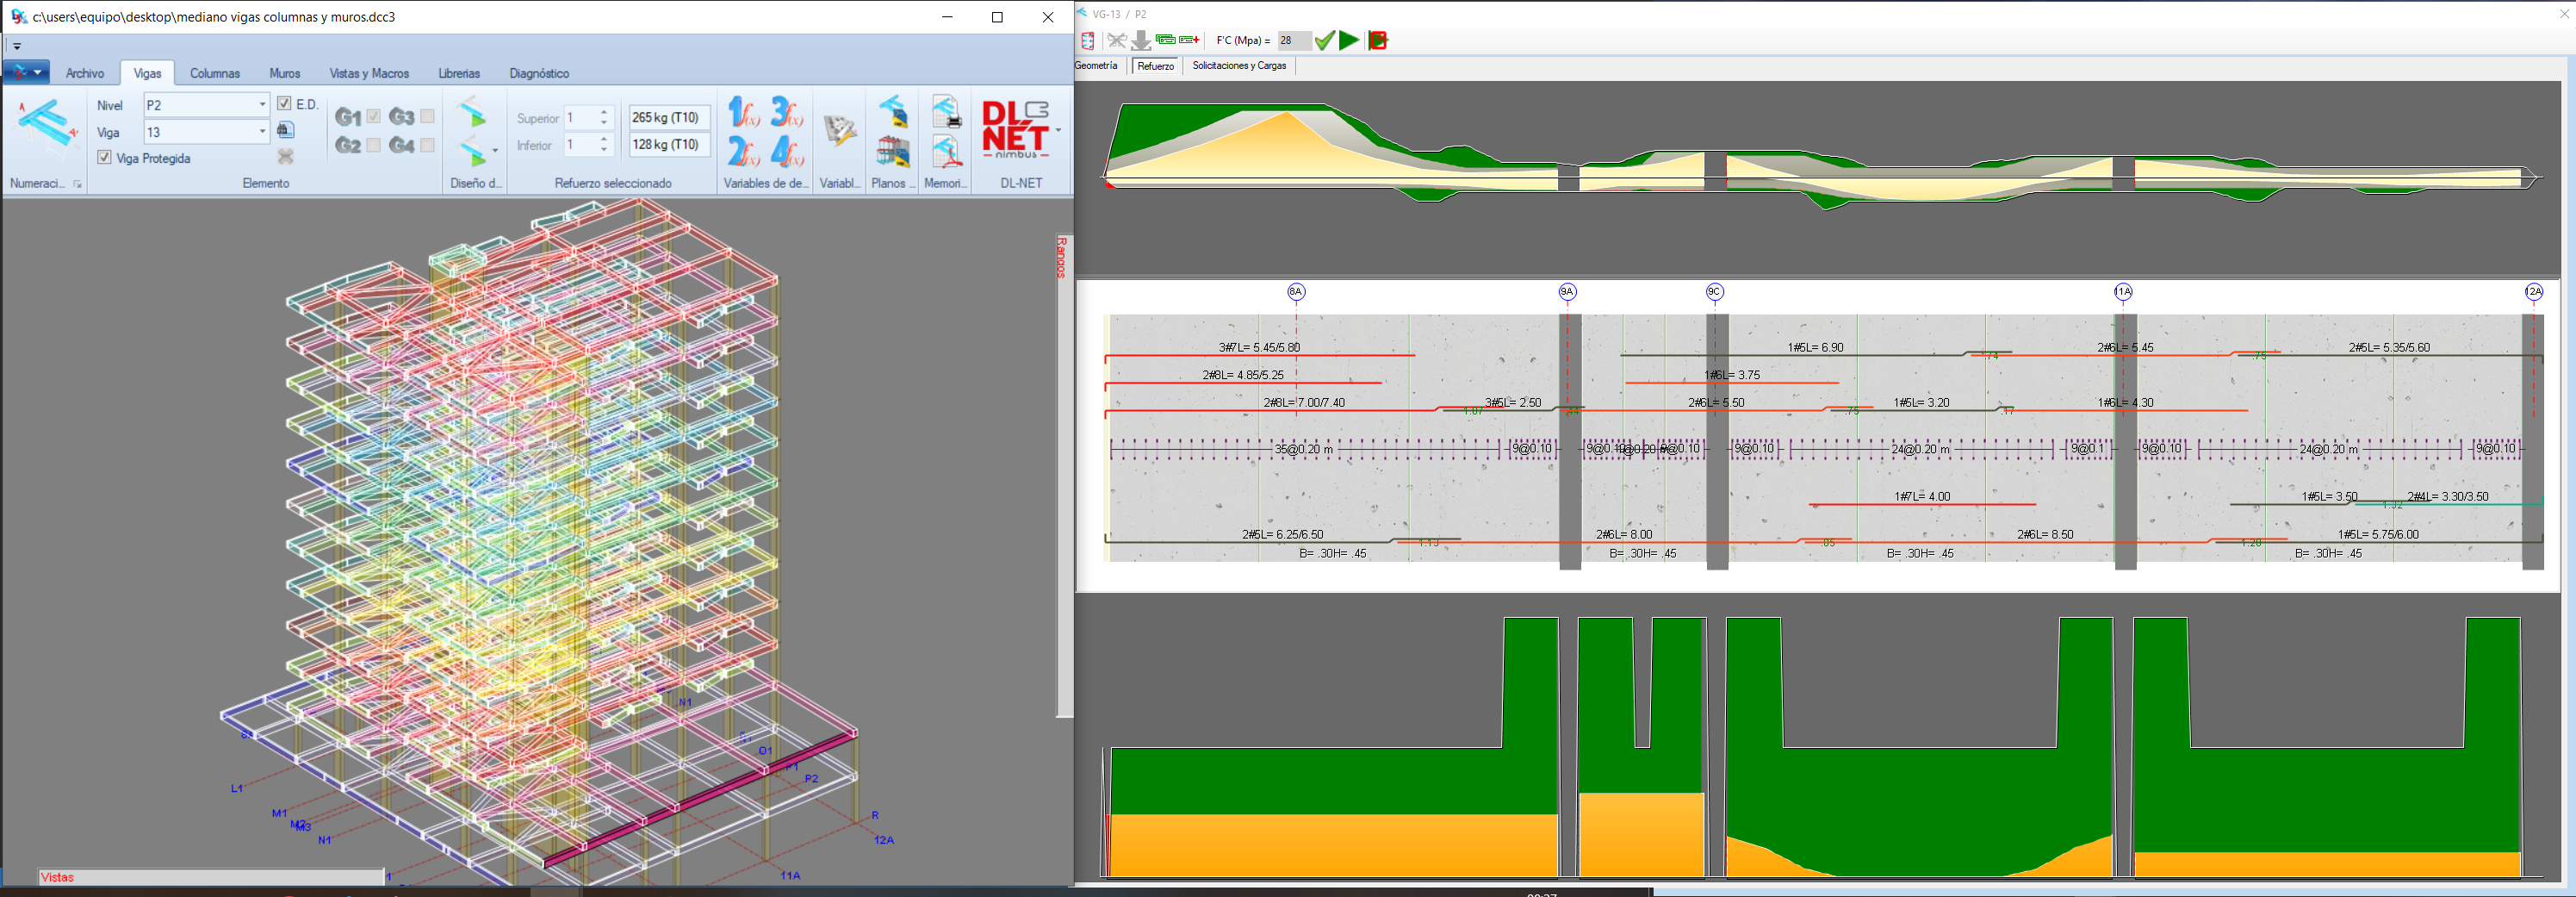Increase Superior value with up stepper
This screenshot has width=2576, height=897.
(x=603, y=112)
